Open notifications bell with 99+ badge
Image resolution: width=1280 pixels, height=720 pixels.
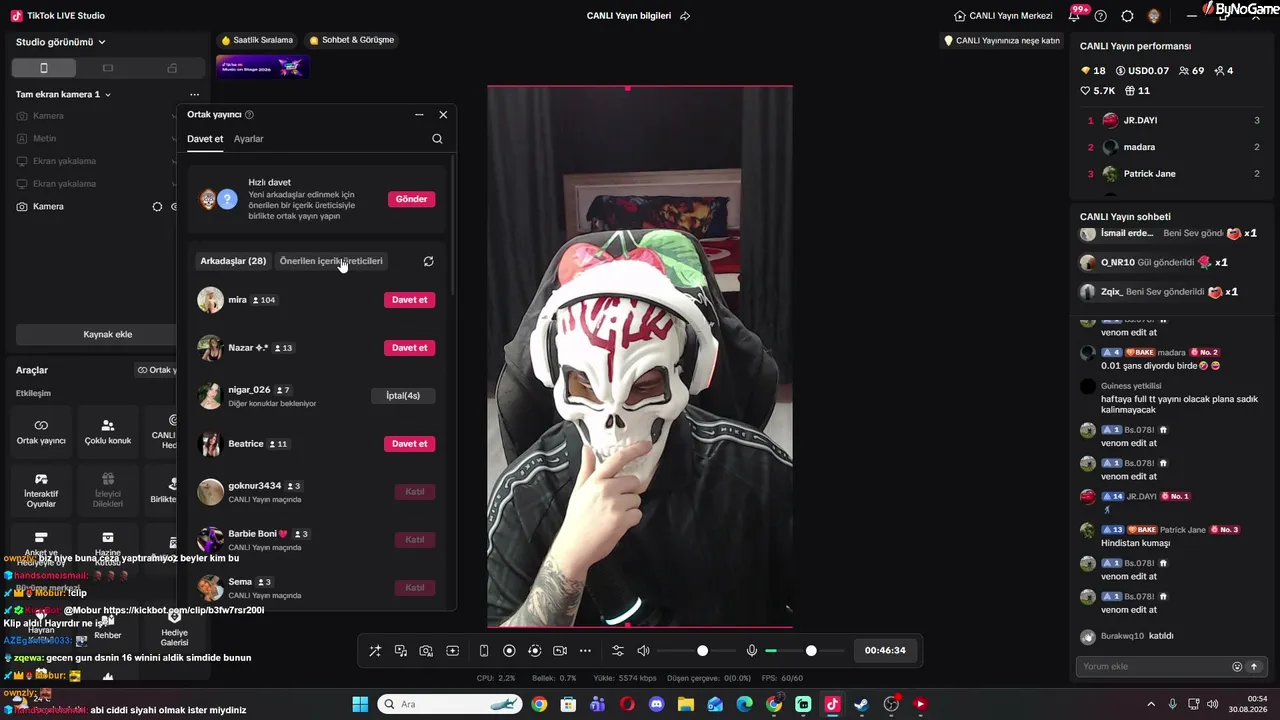tap(1076, 15)
